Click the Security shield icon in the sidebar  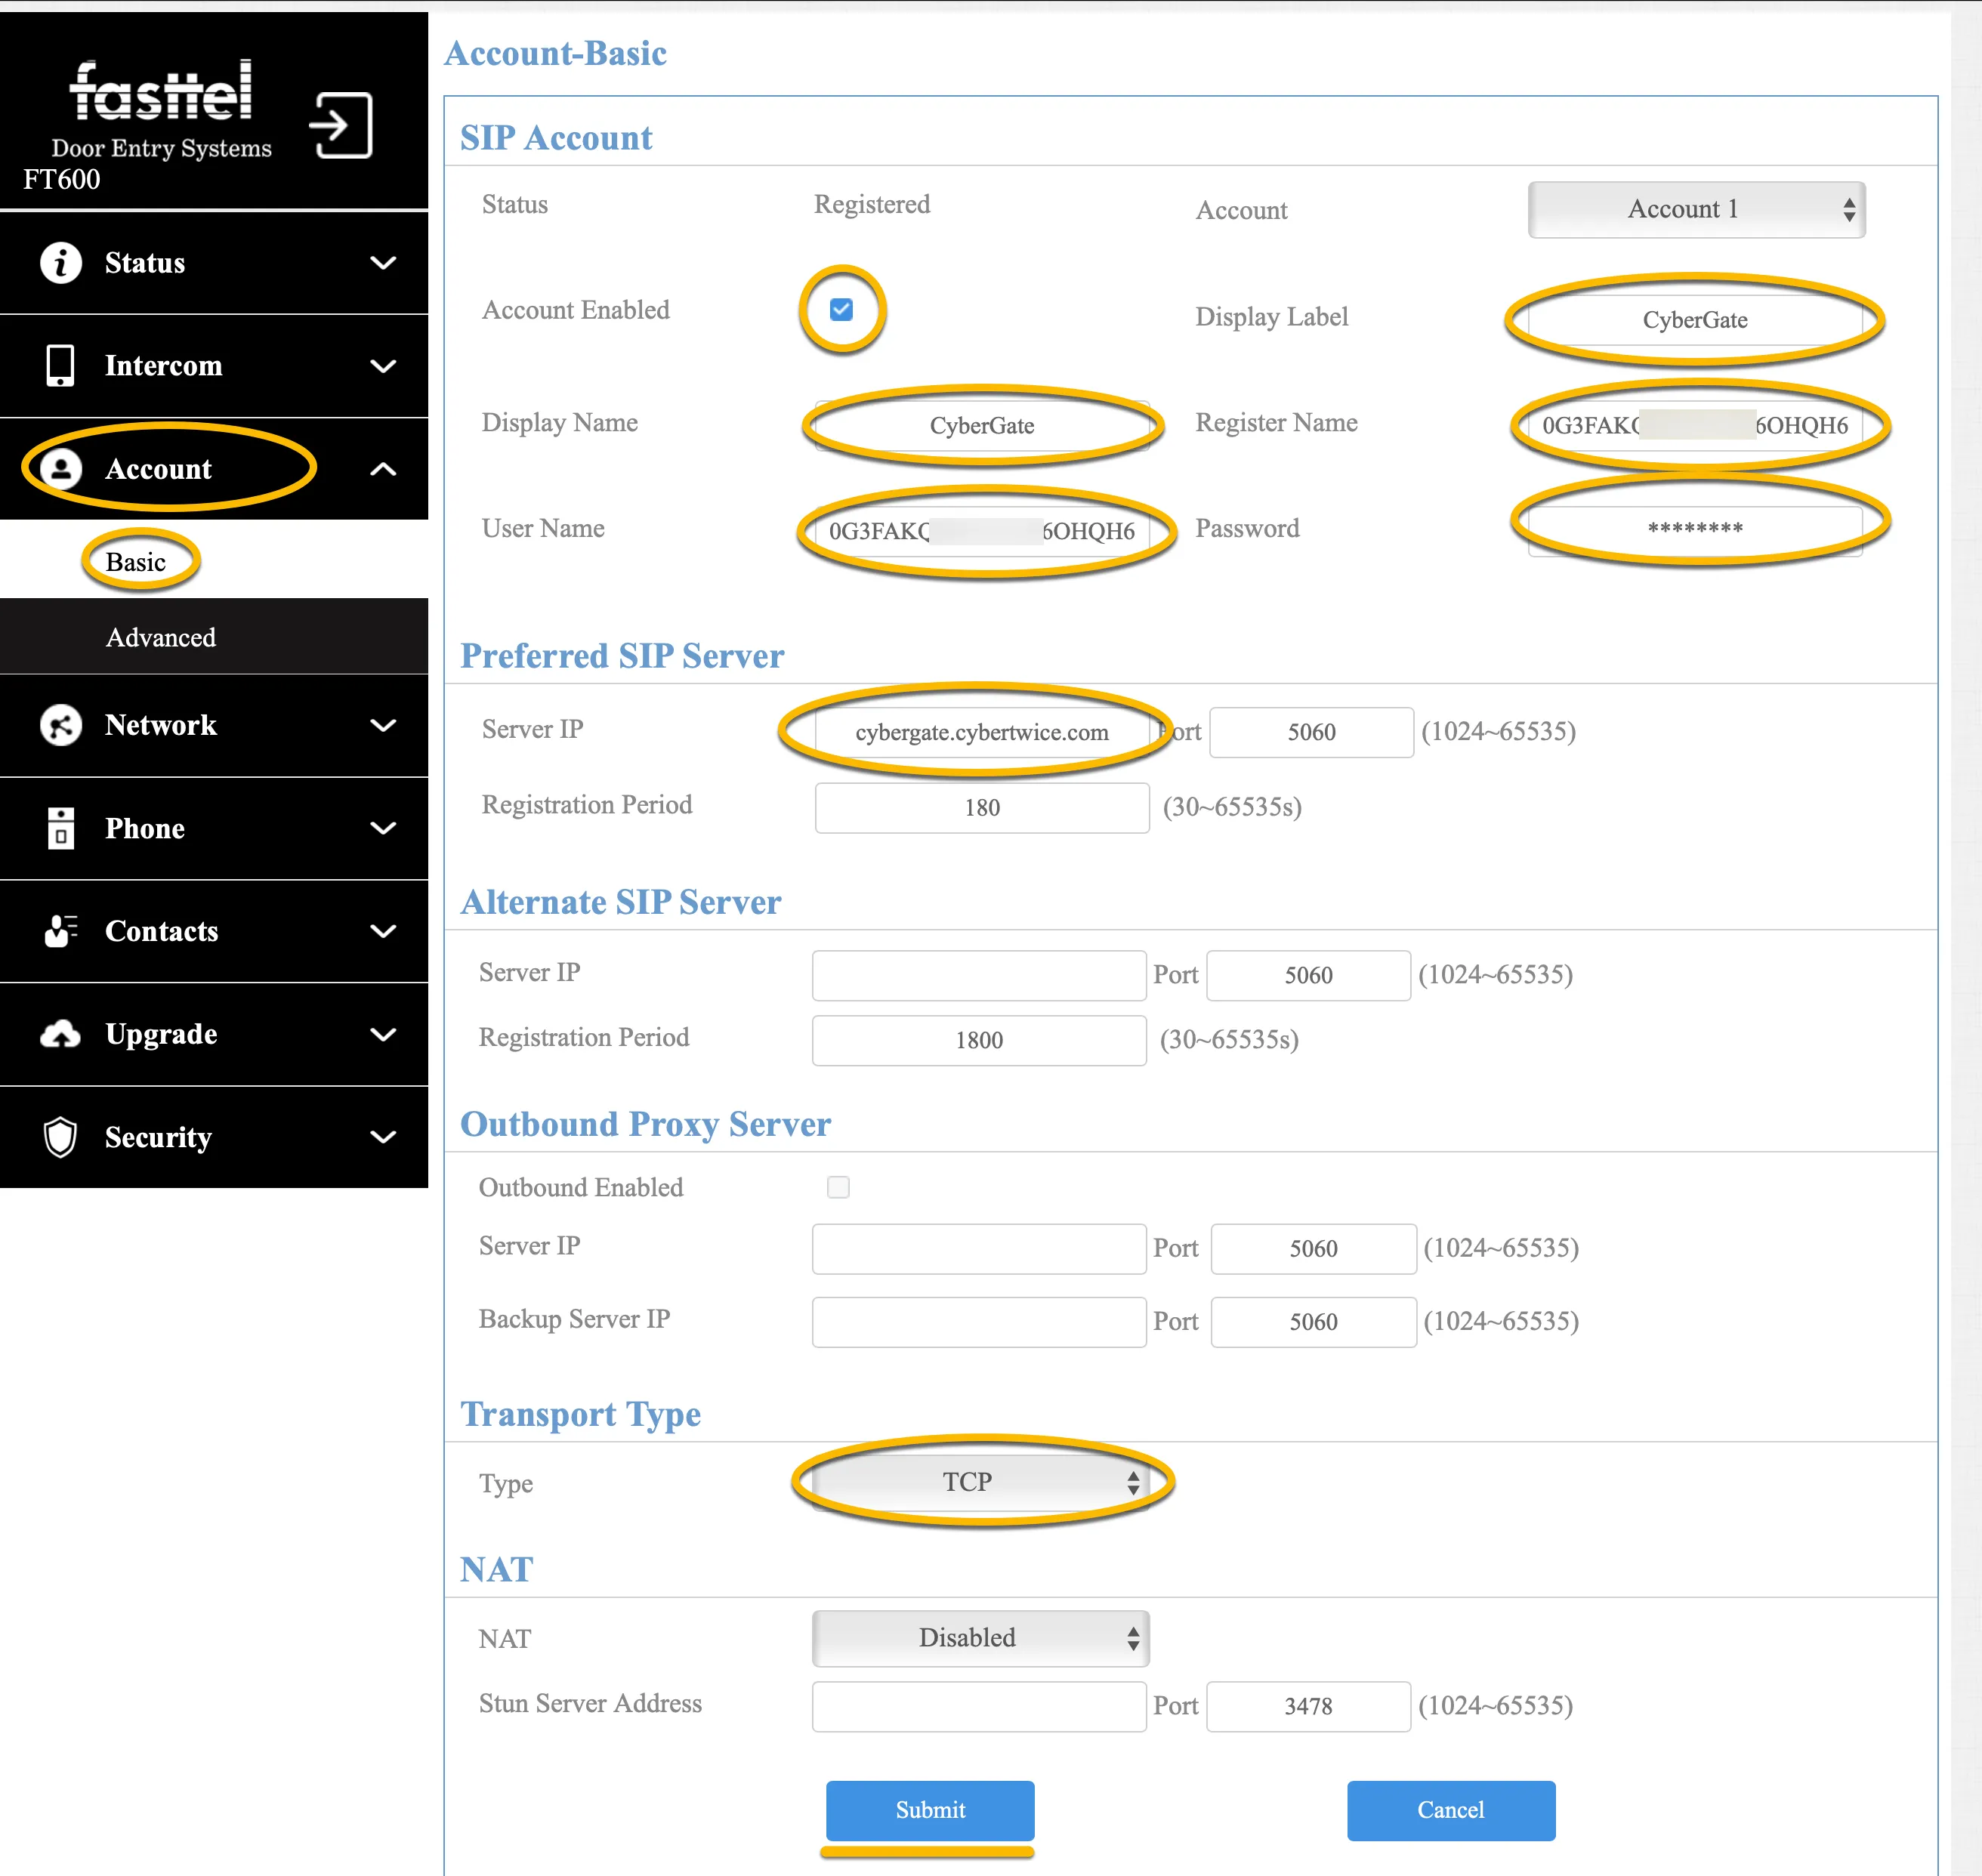tap(61, 1137)
